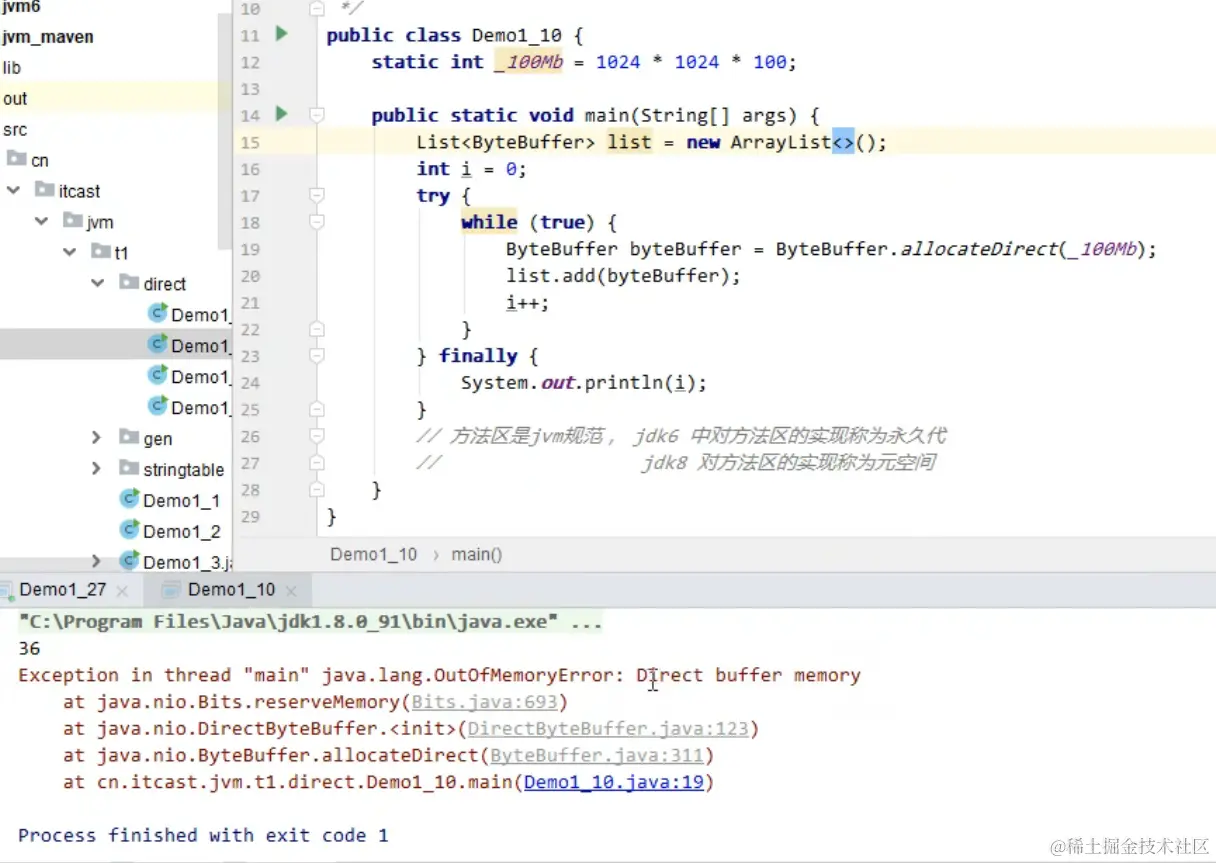Image resolution: width=1216 pixels, height=863 pixels.
Task: Click the gen package folder icon
Action: point(128,437)
